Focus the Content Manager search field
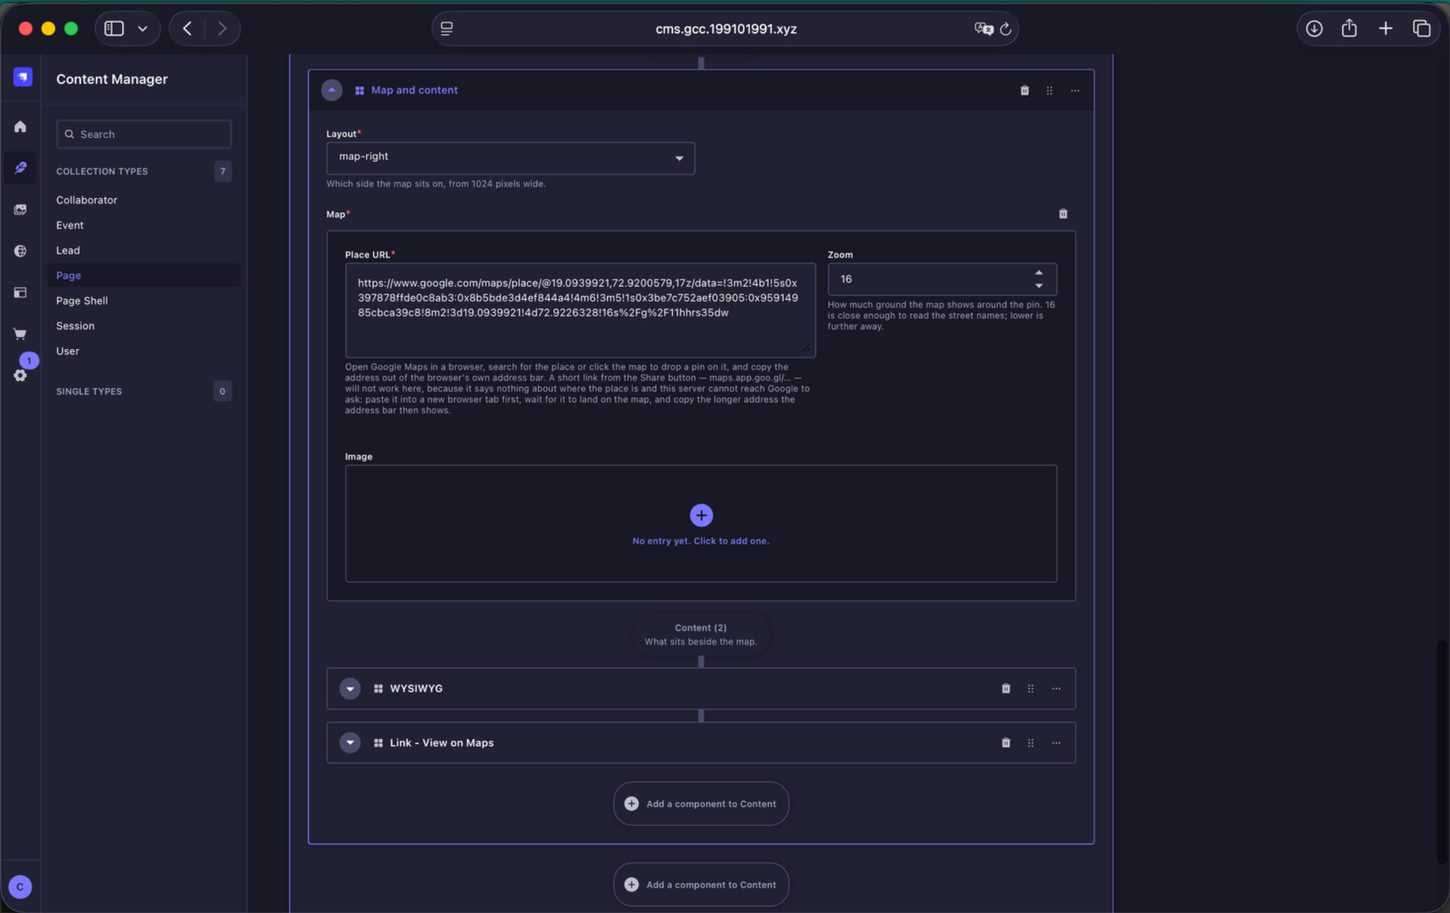The width and height of the screenshot is (1450, 913). (144, 134)
